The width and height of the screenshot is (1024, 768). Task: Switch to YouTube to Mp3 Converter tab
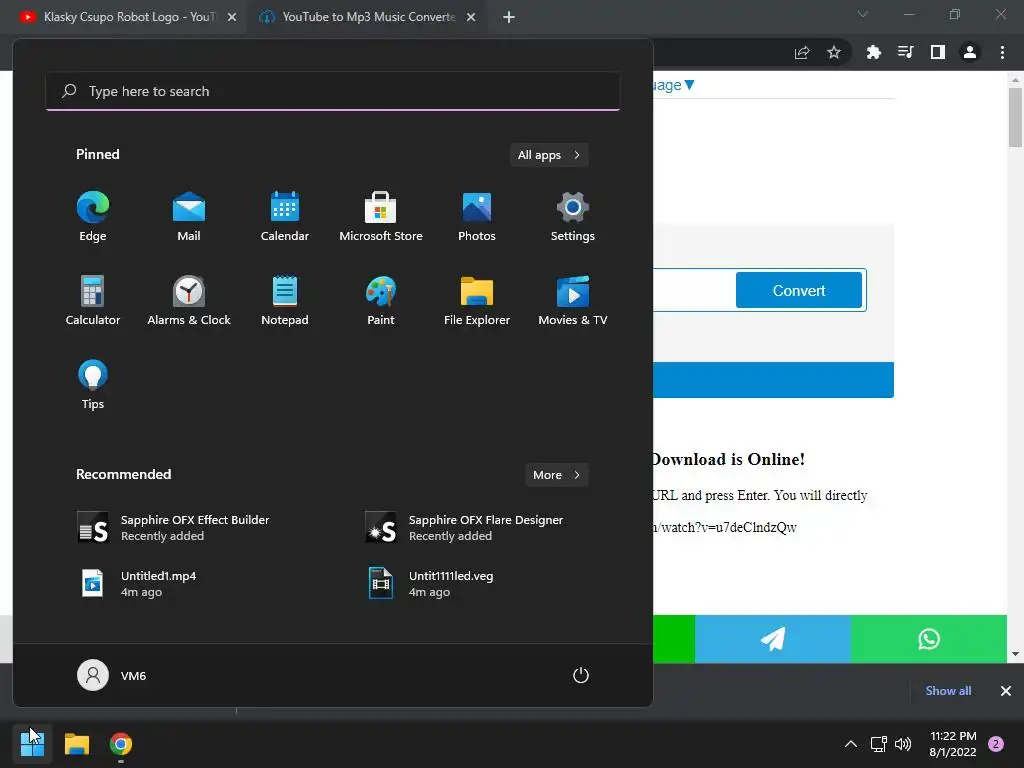(366, 17)
